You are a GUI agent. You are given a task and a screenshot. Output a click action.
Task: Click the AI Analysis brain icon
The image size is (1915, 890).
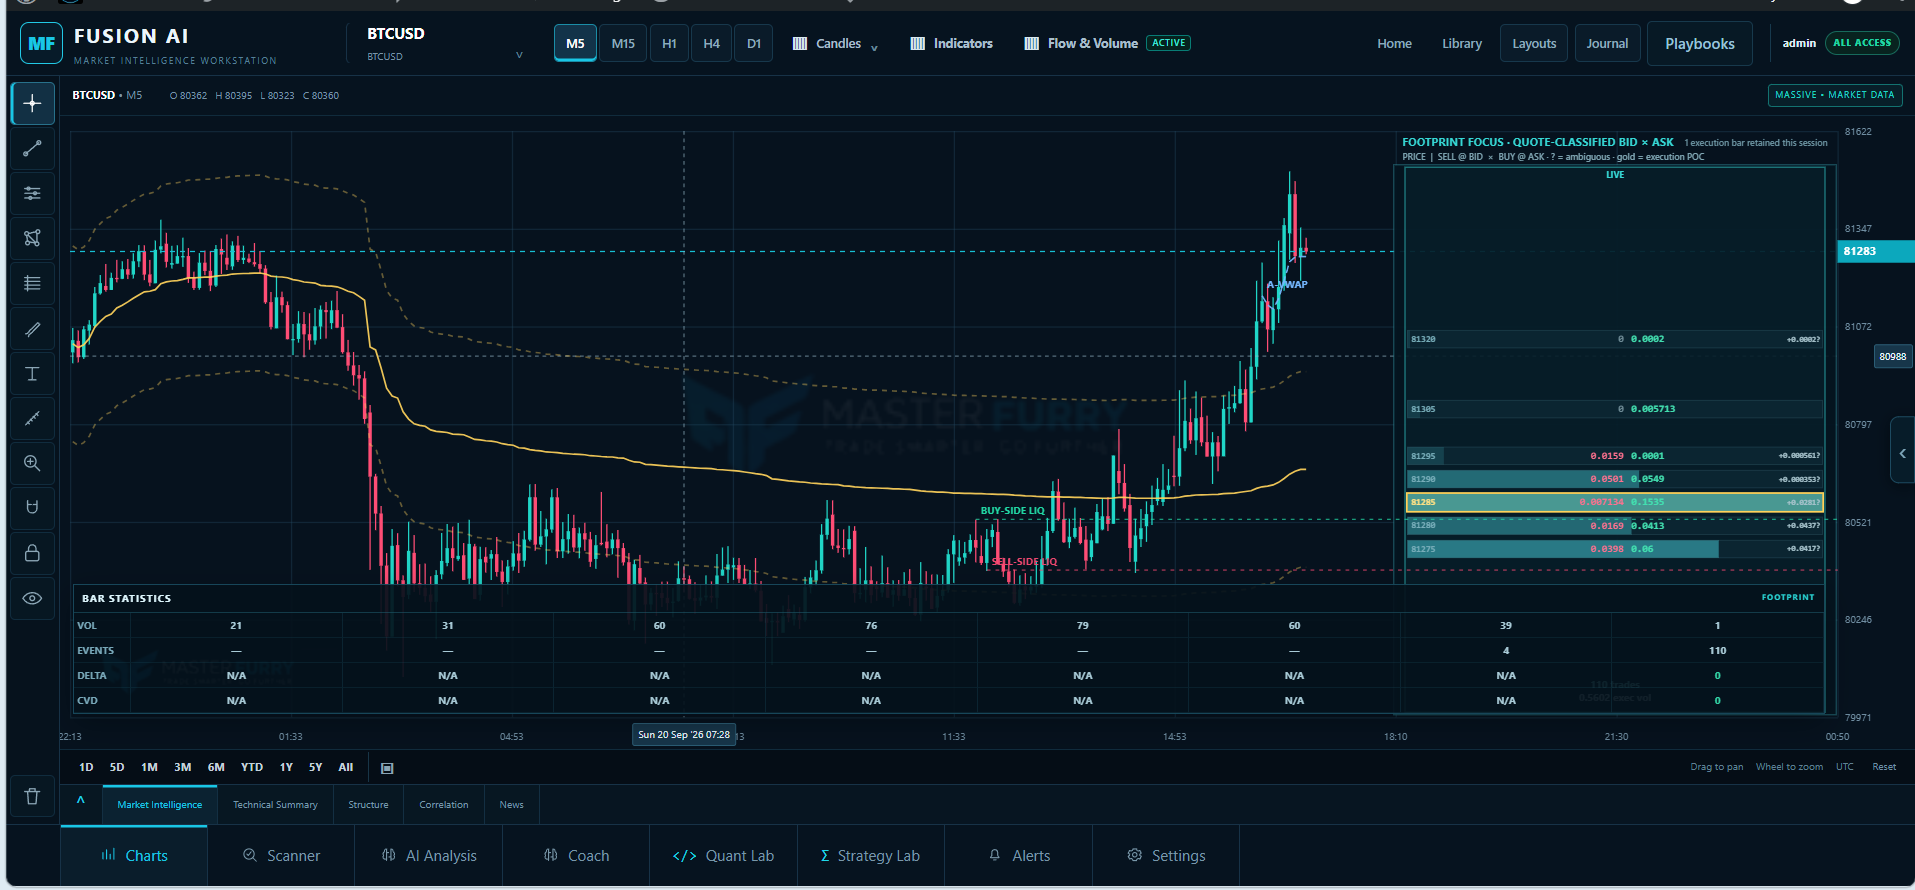[389, 855]
